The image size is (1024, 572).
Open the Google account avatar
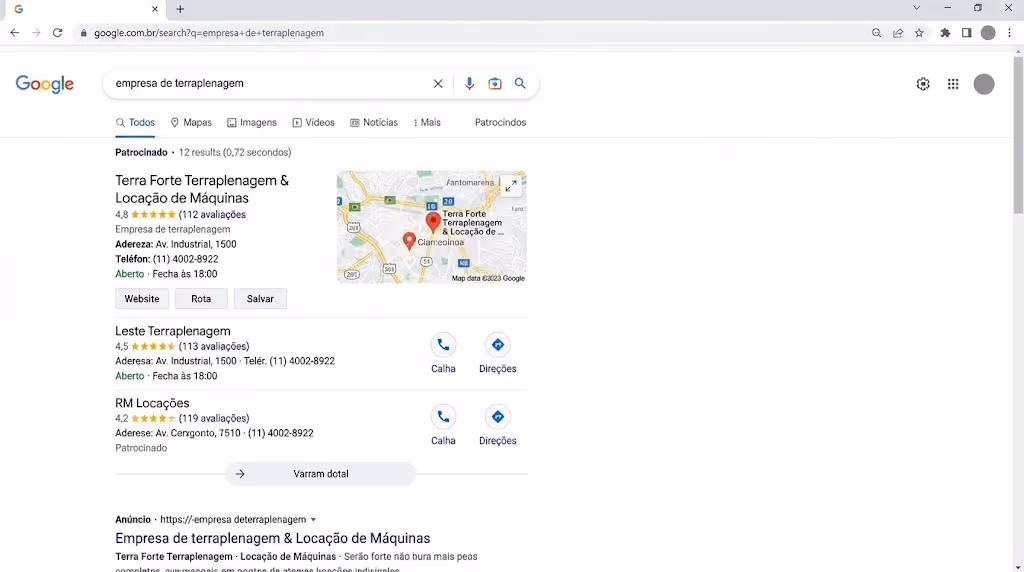pyautogui.click(x=984, y=84)
